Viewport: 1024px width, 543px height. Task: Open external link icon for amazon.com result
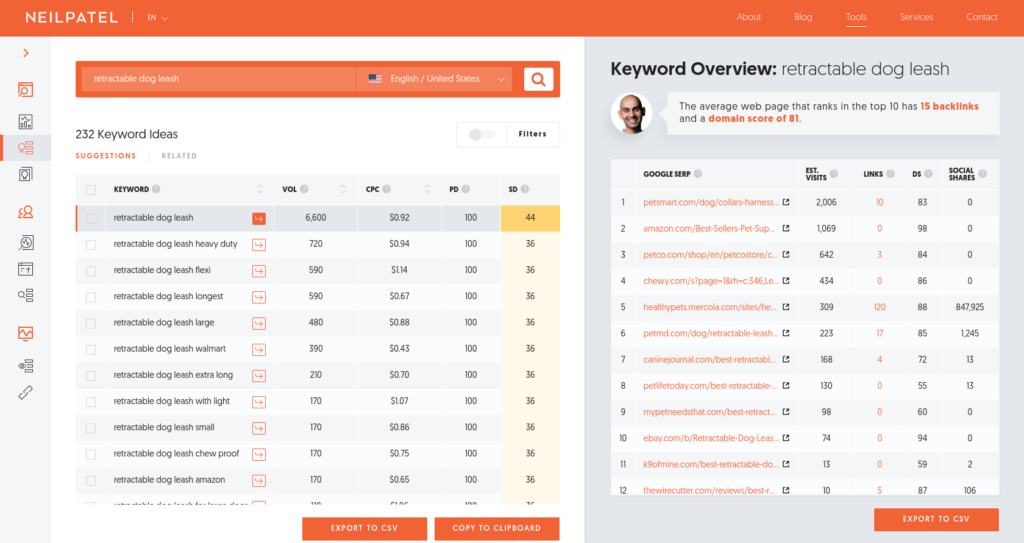click(786, 229)
